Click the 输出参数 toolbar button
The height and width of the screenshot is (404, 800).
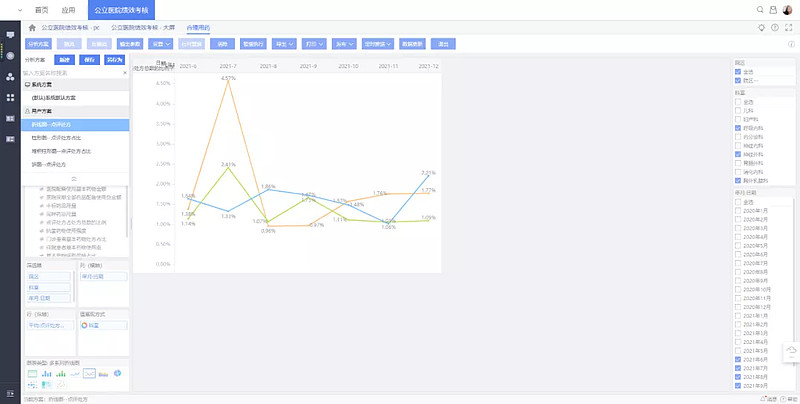point(130,44)
